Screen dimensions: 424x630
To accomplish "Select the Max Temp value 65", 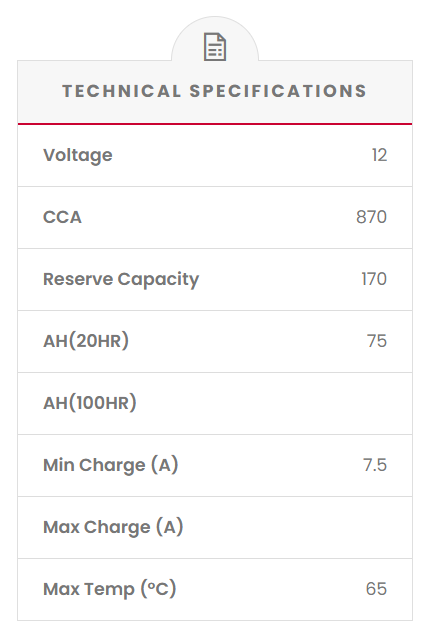I will pos(377,589).
